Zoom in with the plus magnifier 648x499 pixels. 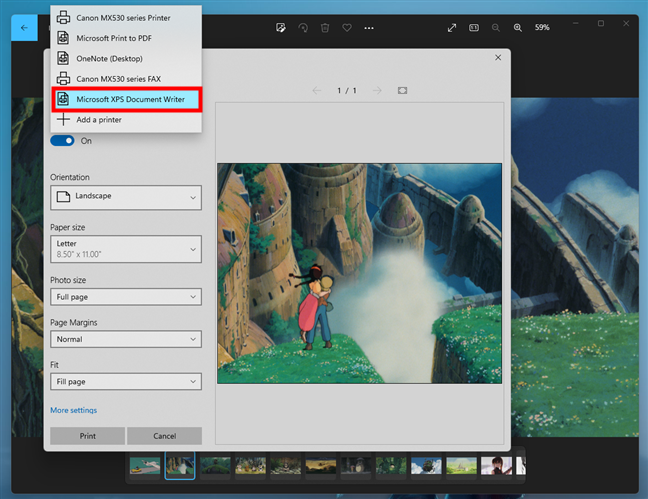coord(517,28)
